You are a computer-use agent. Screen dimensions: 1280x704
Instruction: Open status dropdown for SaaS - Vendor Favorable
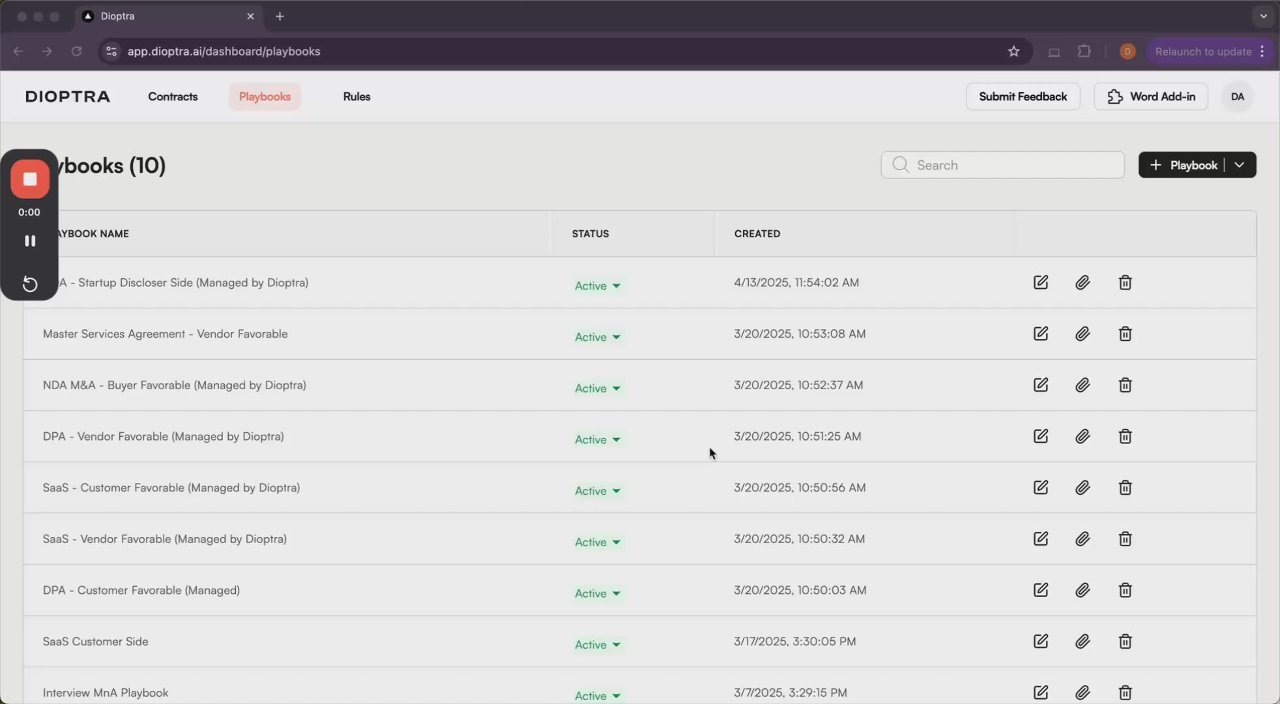[598, 542]
